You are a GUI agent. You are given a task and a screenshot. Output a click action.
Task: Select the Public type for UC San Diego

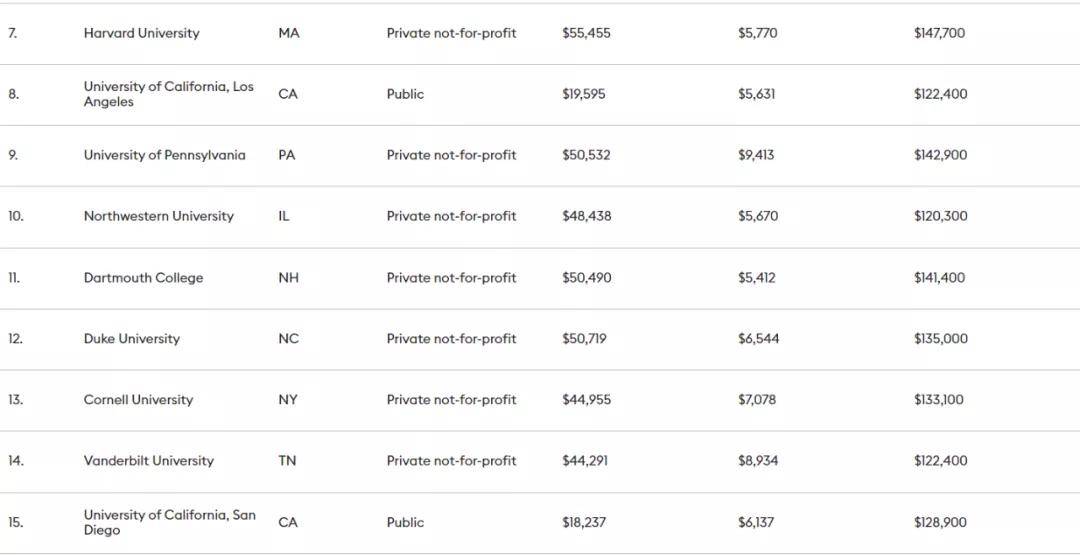coord(405,523)
